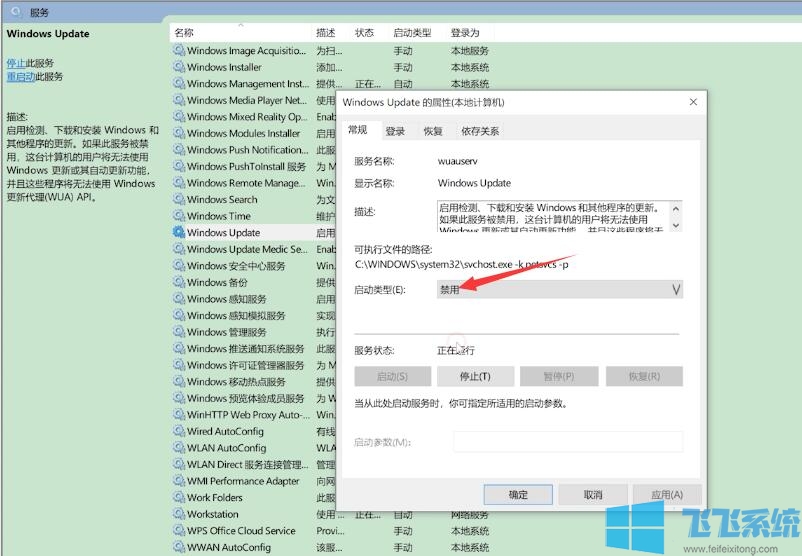Click gear icon of Windows Push Notification row
Viewport: 802px width, 556px height.
179,149
